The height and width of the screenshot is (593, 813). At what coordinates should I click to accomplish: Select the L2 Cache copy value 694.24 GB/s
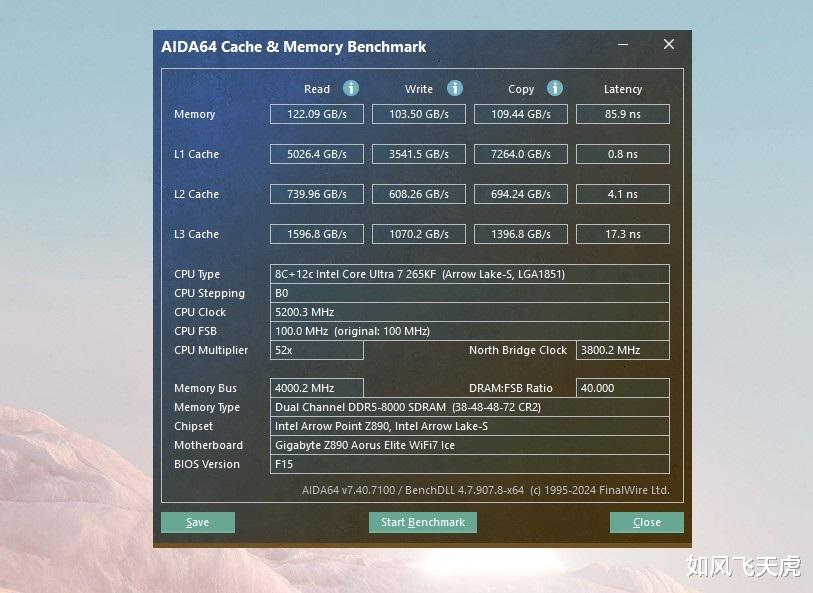(x=521, y=194)
